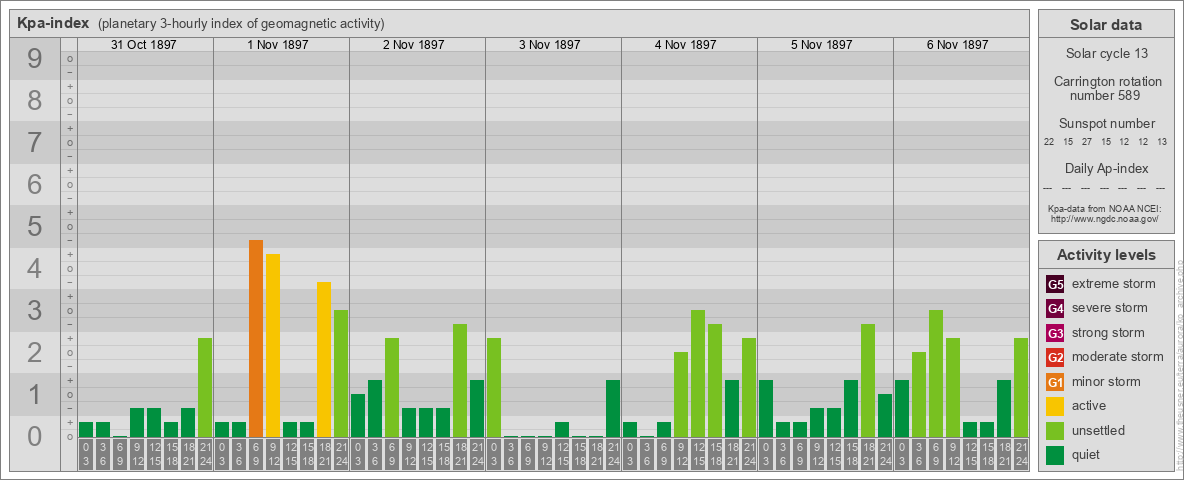Click the tallest 4 Nov bar at 12-15h

[698, 374]
